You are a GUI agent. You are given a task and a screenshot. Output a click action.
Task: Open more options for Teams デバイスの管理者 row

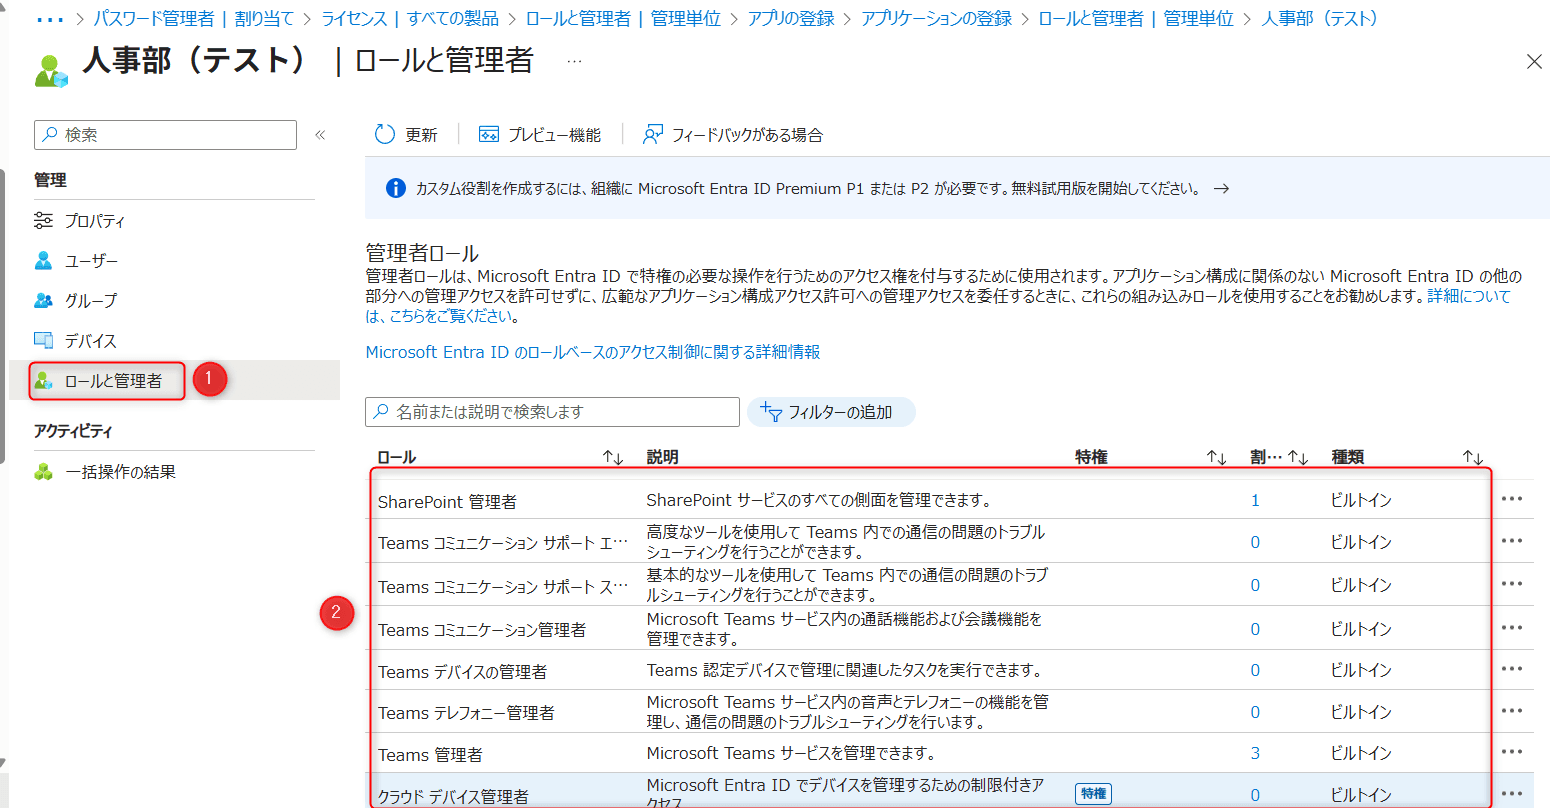tap(1512, 669)
